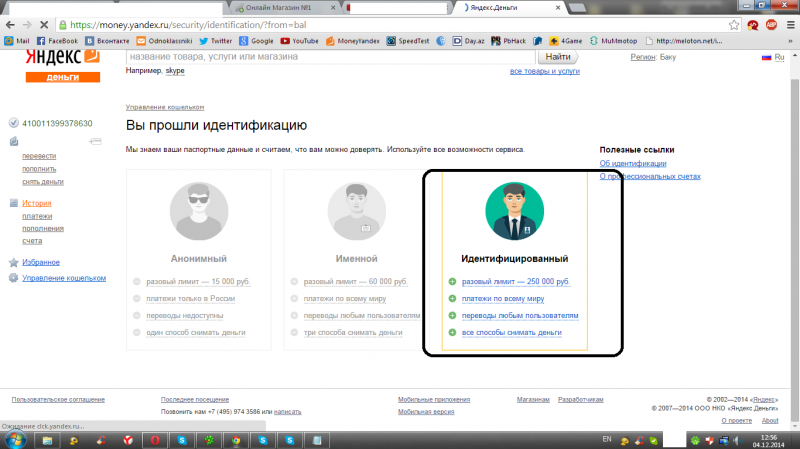Viewport: 800px width, 449px height.
Task: Open the MuMmotop bookmark
Action: (613, 41)
